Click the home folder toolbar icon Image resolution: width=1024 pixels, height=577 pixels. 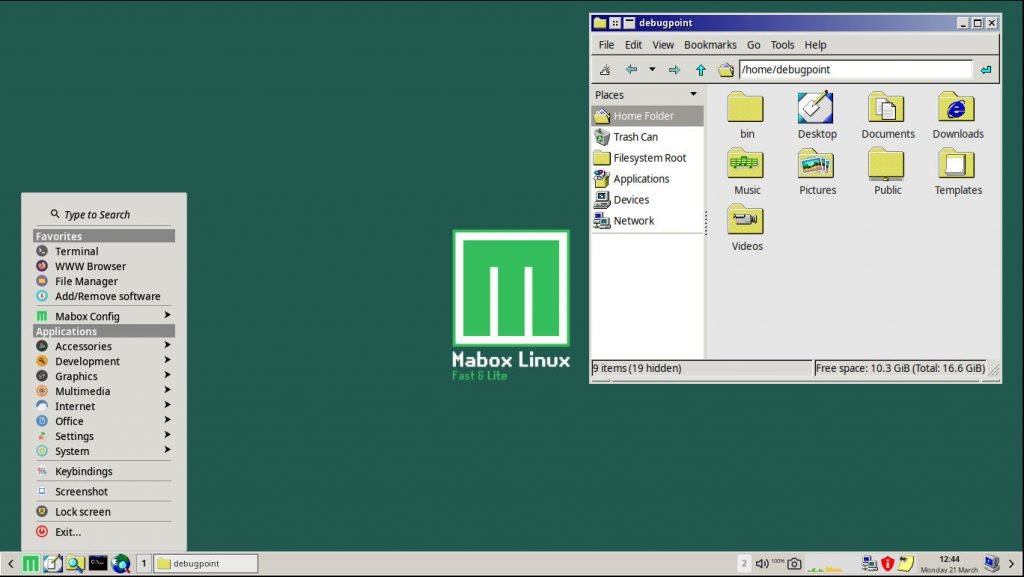[726, 69]
